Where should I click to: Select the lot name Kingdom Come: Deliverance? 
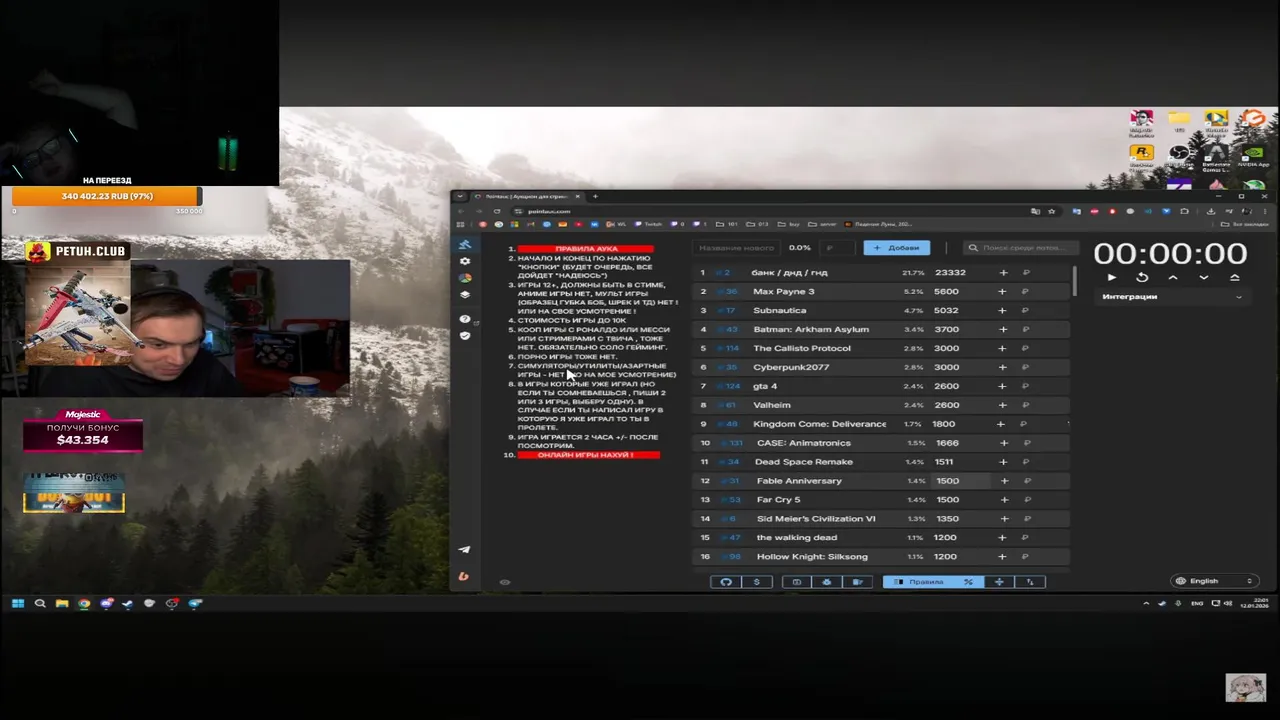click(x=819, y=424)
